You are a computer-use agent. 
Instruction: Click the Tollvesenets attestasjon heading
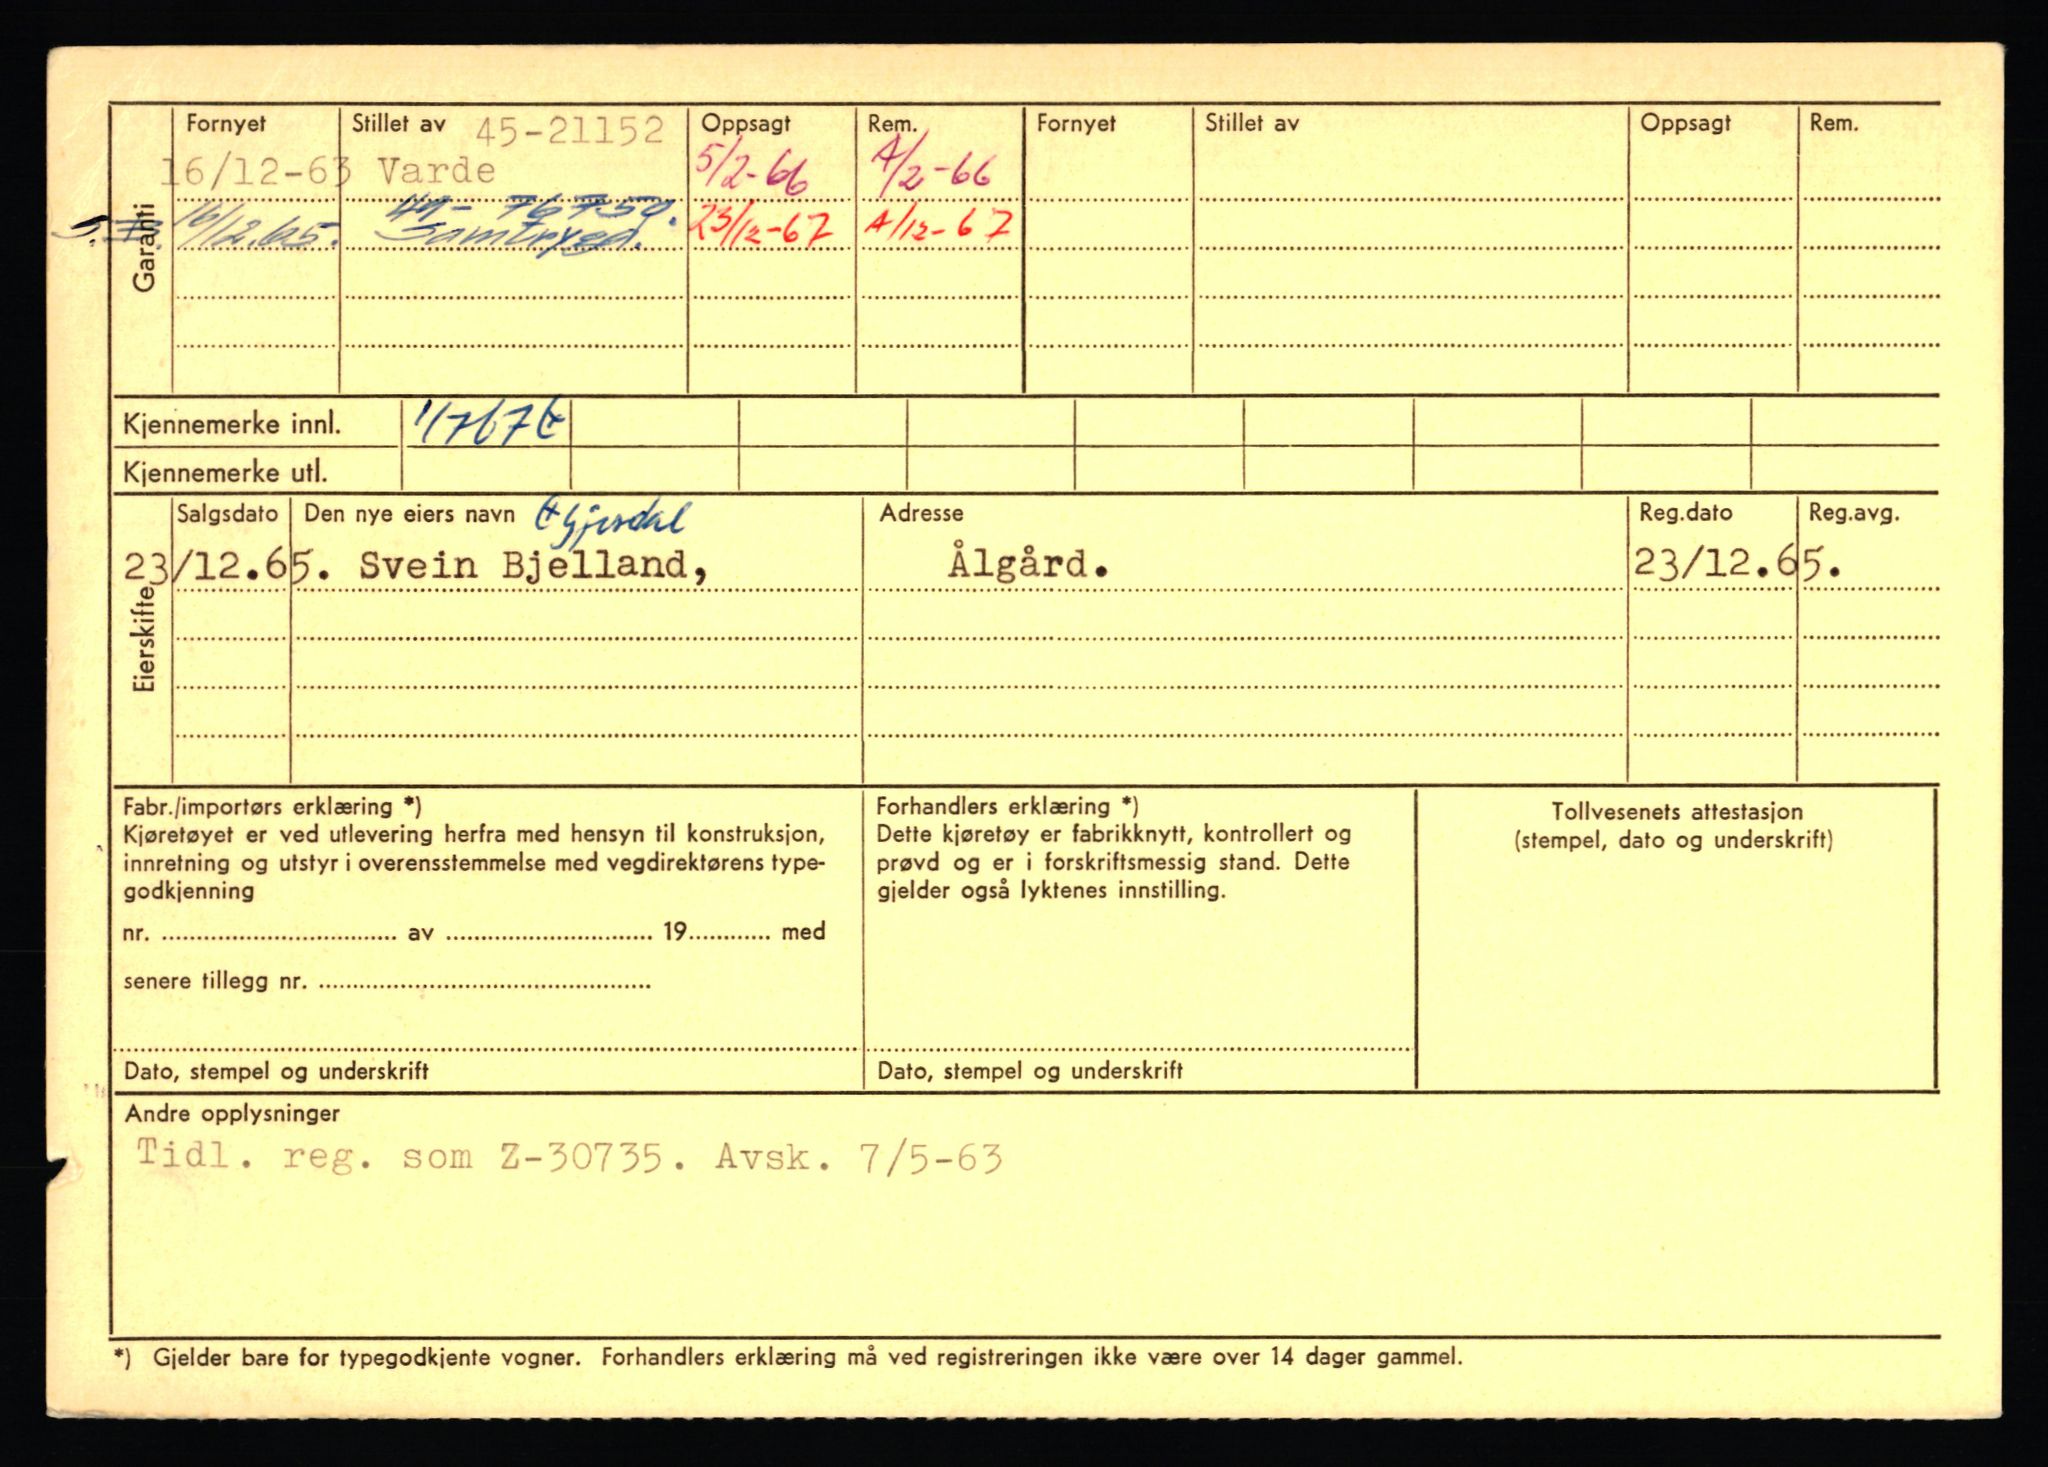[1677, 811]
